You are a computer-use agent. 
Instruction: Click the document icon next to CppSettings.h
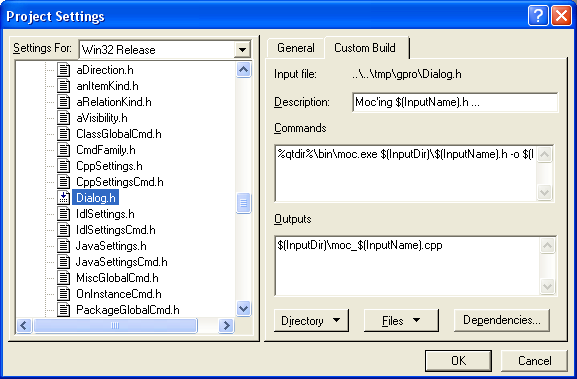[x=63, y=166]
